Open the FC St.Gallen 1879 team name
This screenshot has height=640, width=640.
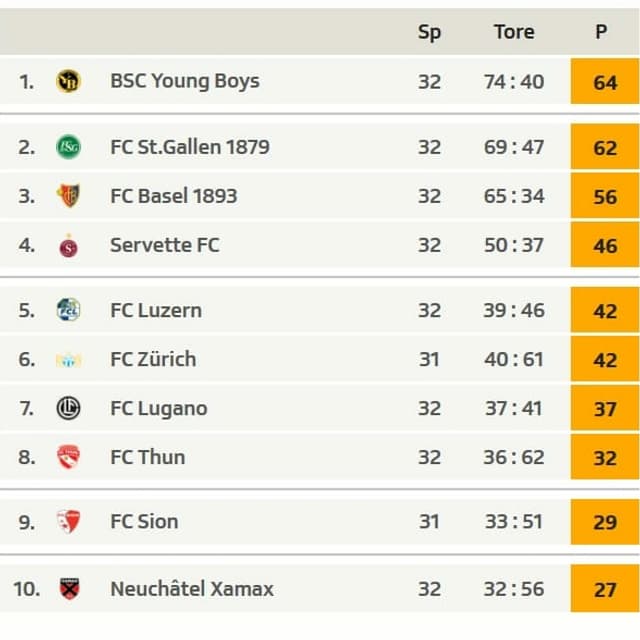189,147
